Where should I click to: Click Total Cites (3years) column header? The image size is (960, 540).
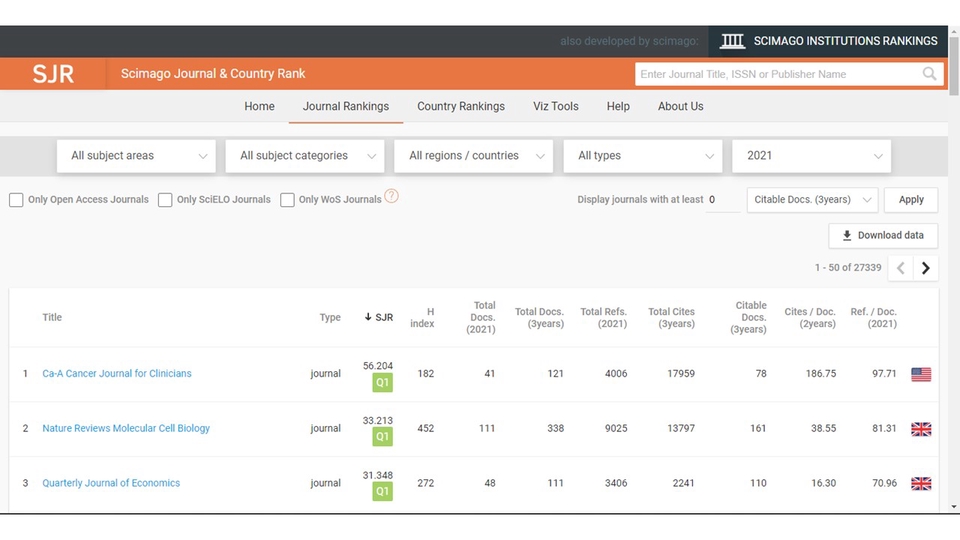[x=672, y=318]
